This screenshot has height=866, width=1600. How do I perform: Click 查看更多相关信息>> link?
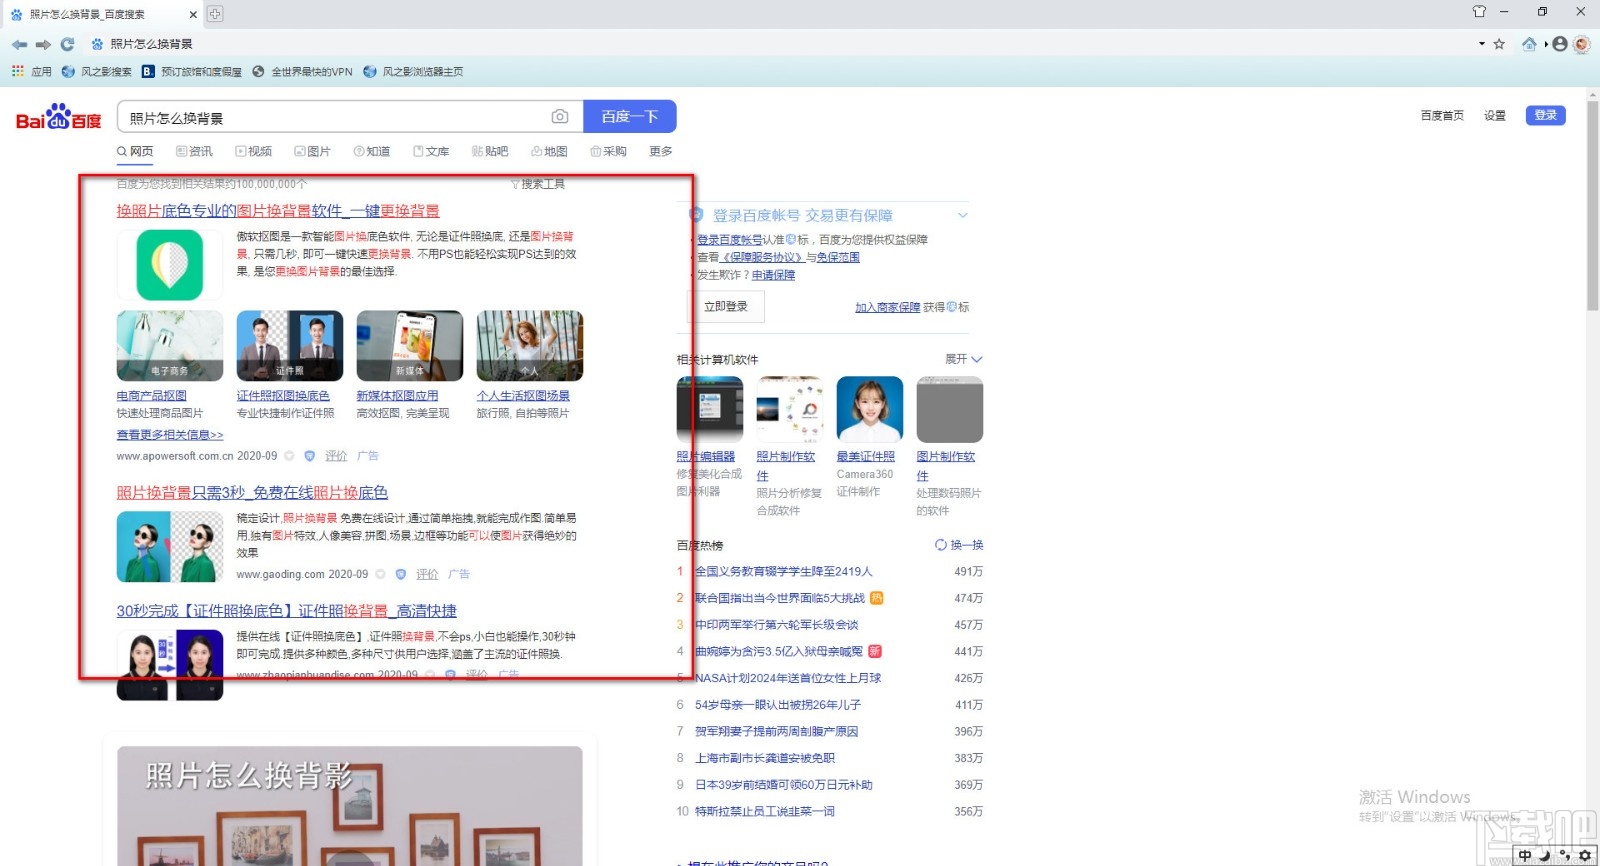coord(170,435)
